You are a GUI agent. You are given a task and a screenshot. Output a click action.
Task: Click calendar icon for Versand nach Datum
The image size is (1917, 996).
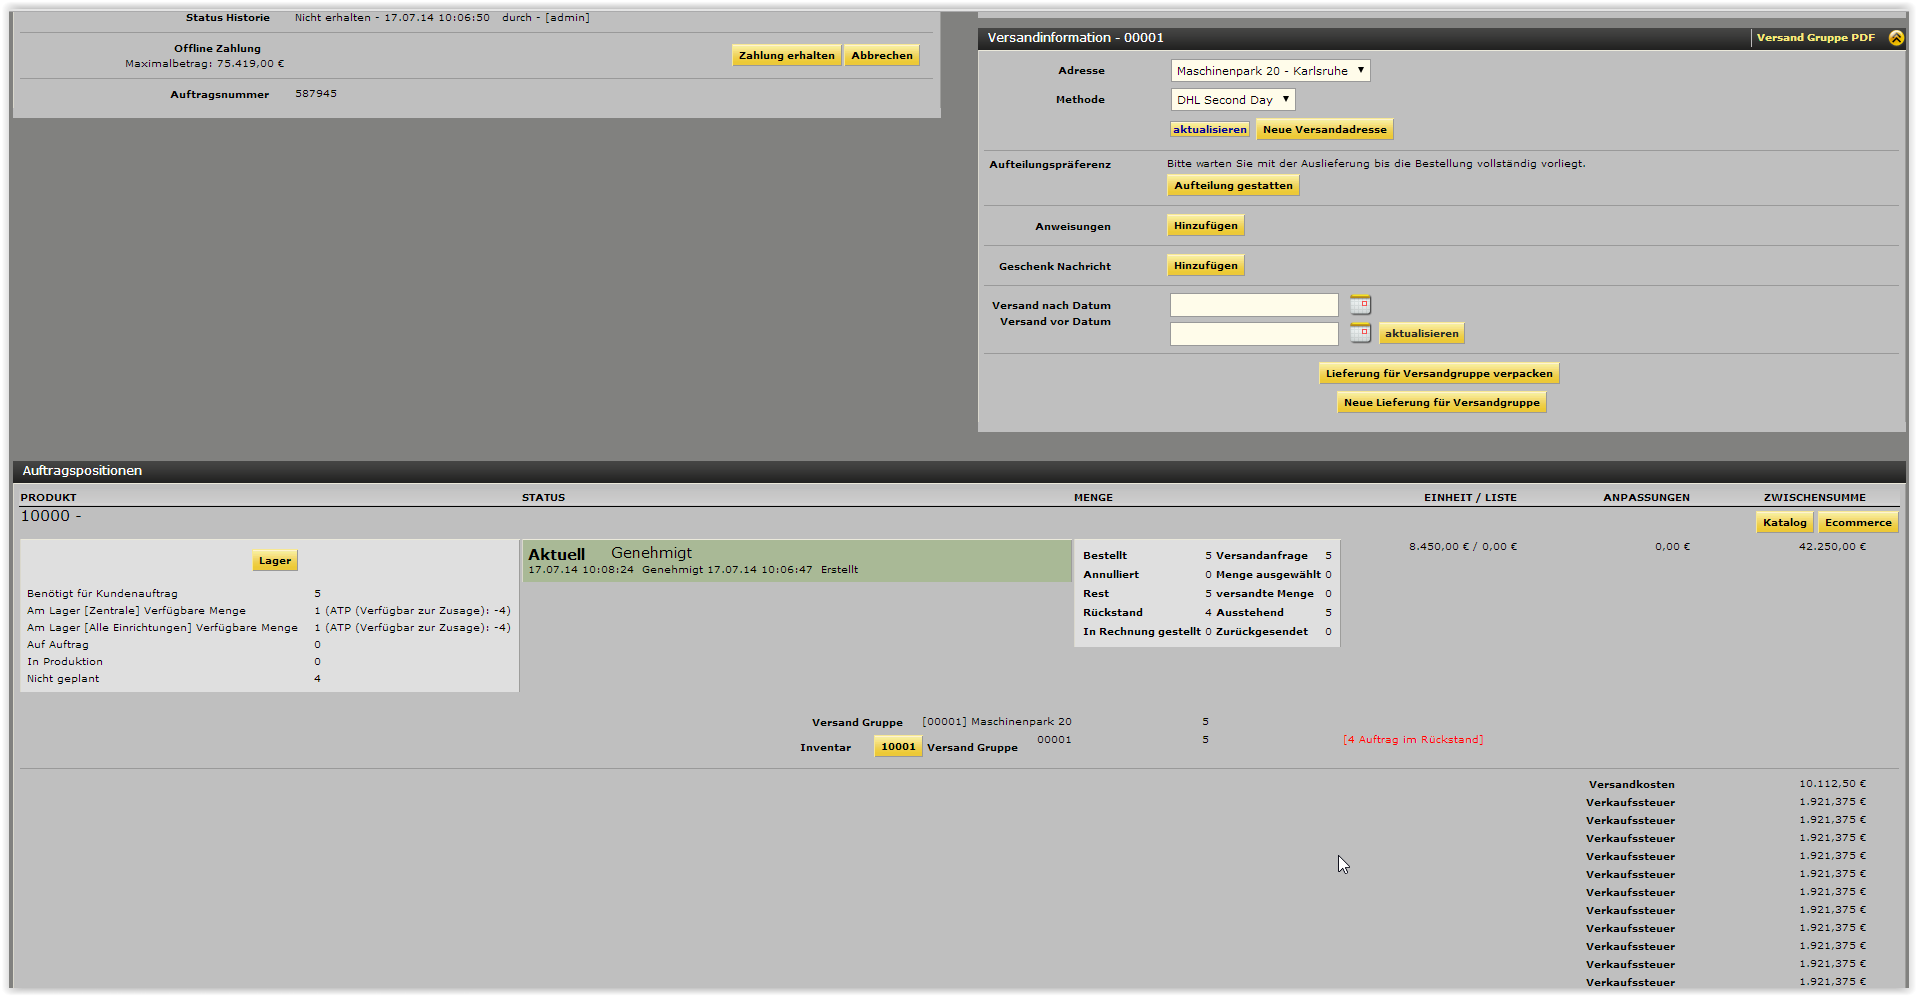tap(1360, 305)
